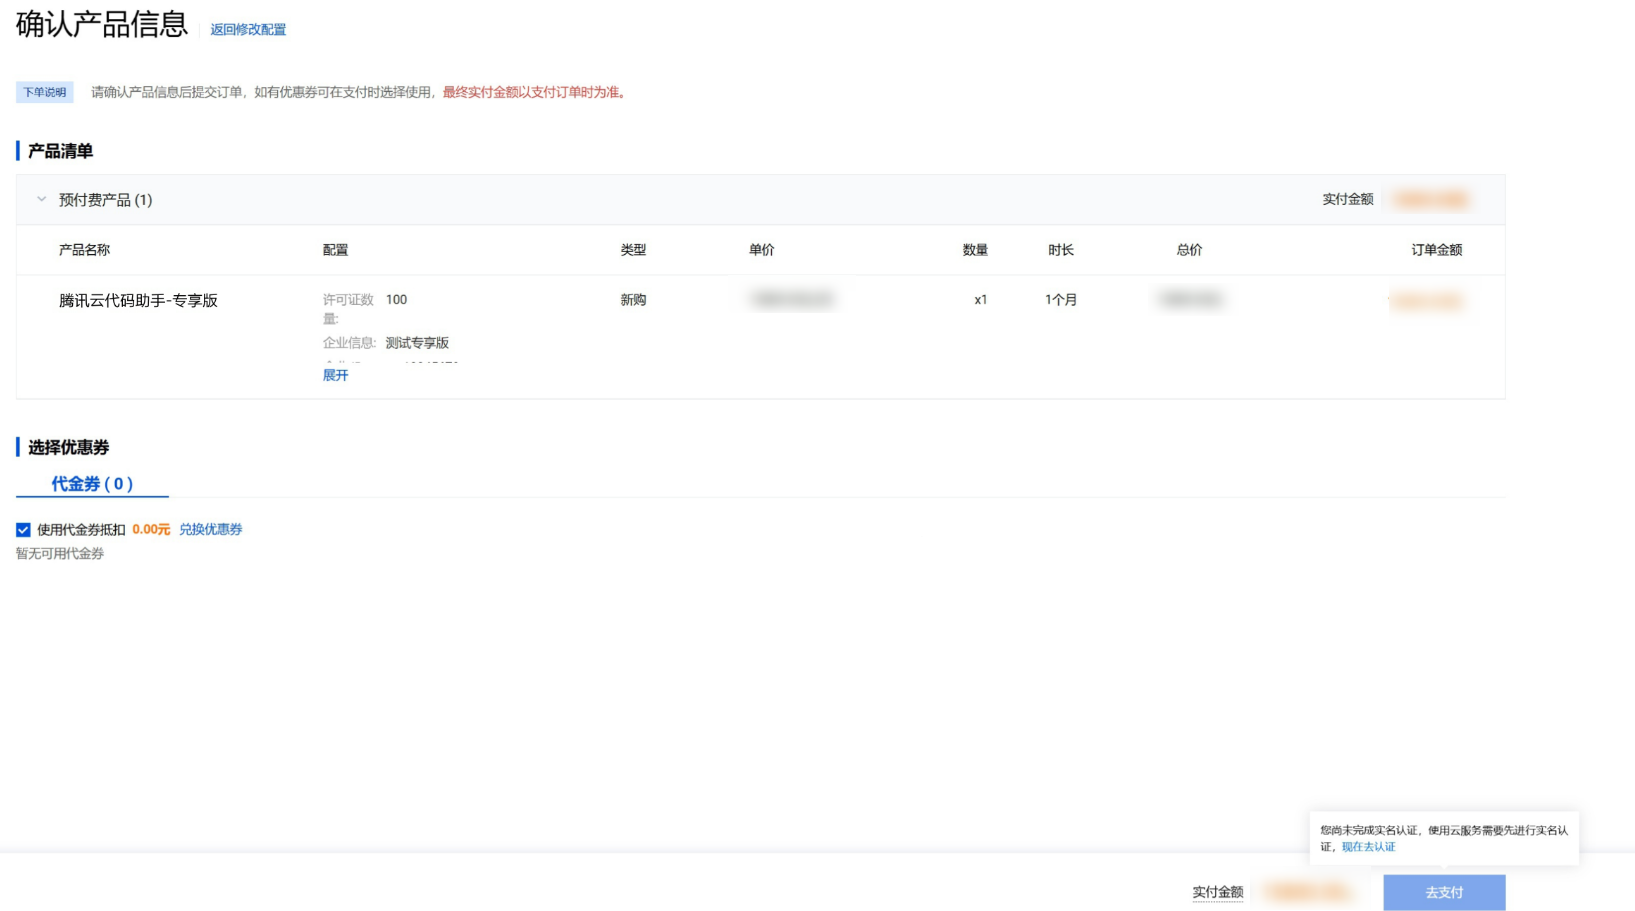Click the 选择优惠券 section heading
Screen dimensions: 1635x911
(x=68, y=447)
